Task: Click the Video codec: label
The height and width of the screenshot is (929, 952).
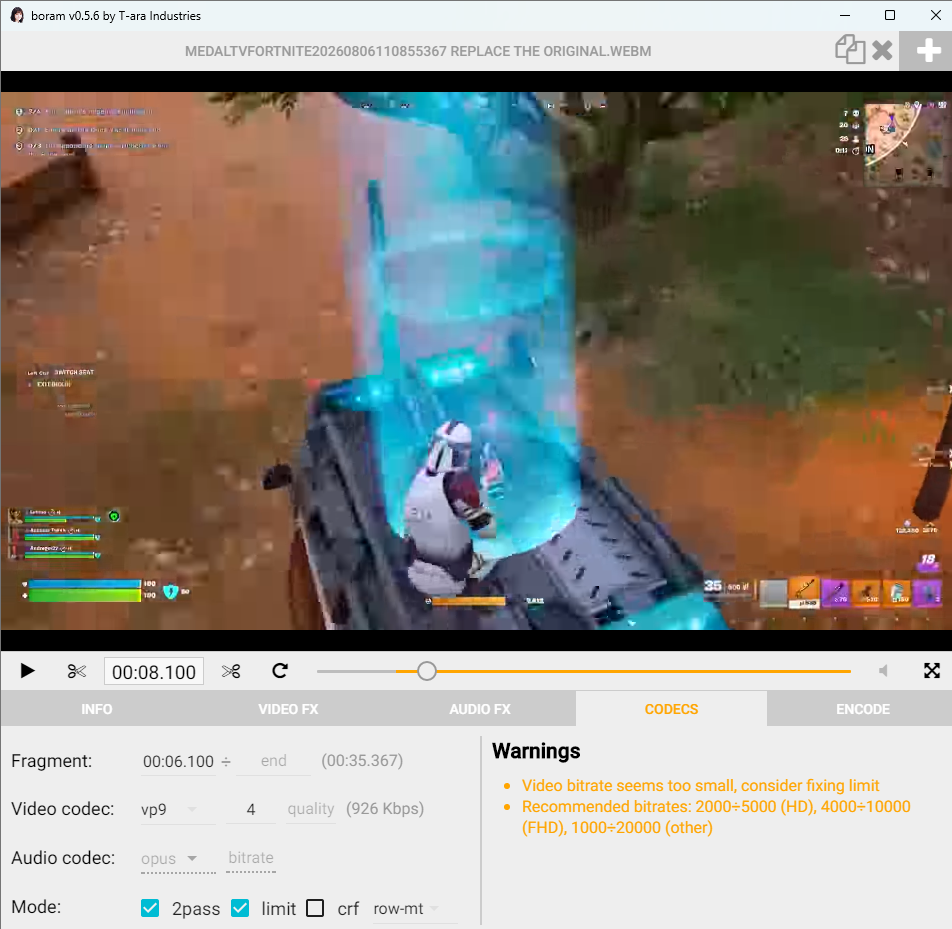Action: (63, 809)
